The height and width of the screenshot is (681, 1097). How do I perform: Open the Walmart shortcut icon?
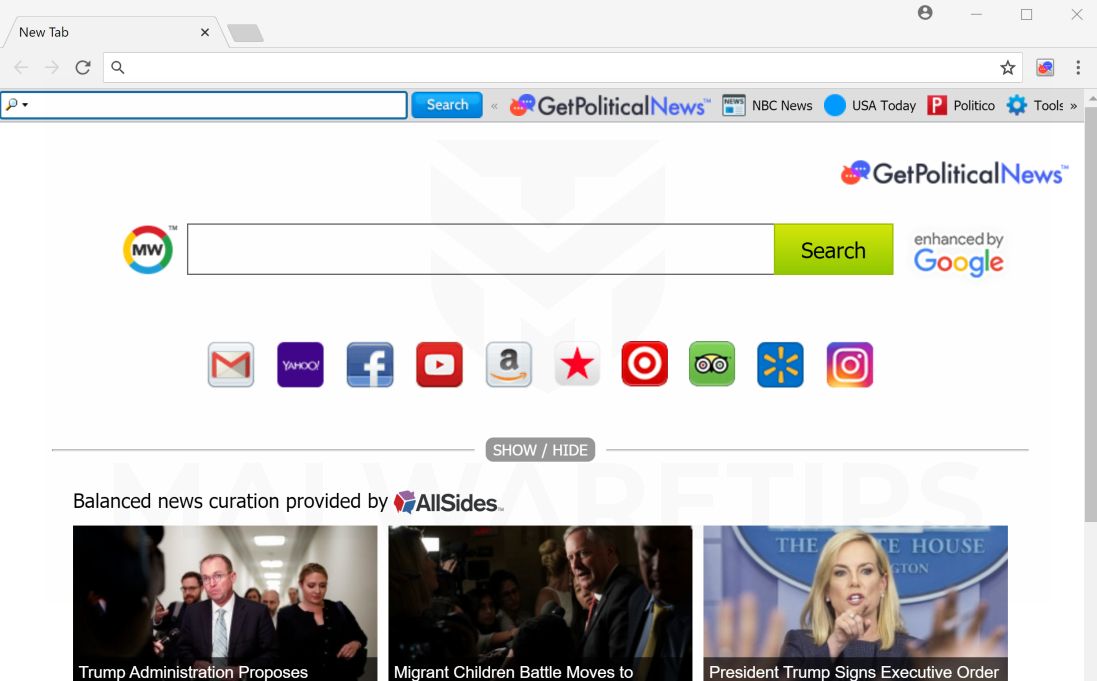point(781,364)
